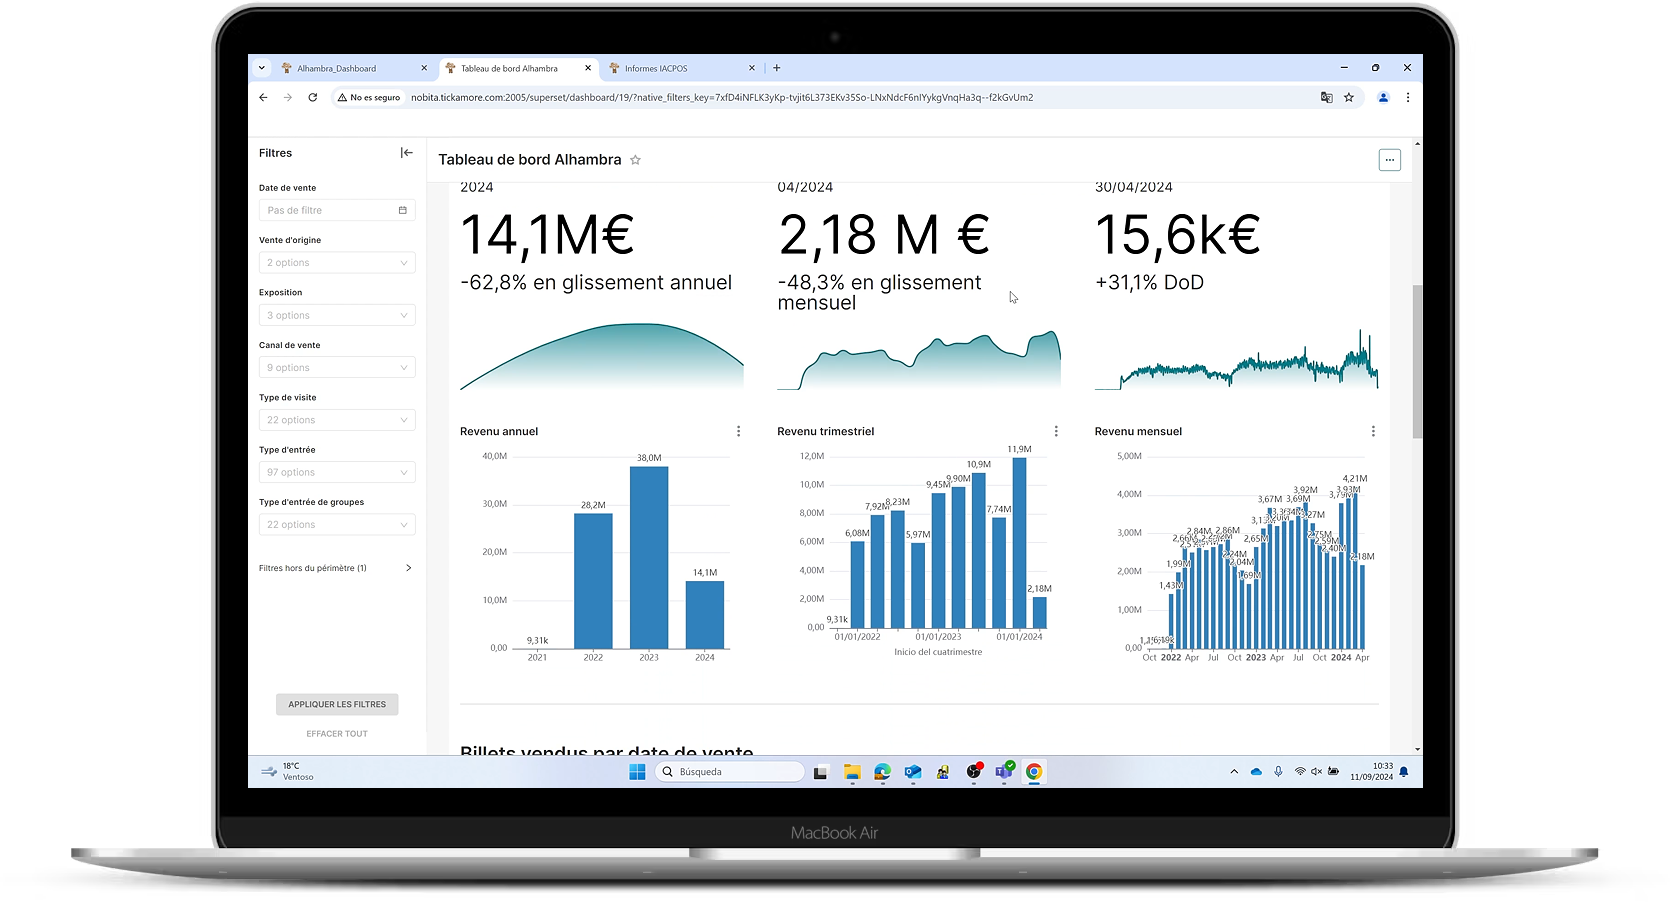Open Revenu annuel chart options menu
Image resolution: width=1670 pixels, height=902 pixels.
(x=739, y=431)
